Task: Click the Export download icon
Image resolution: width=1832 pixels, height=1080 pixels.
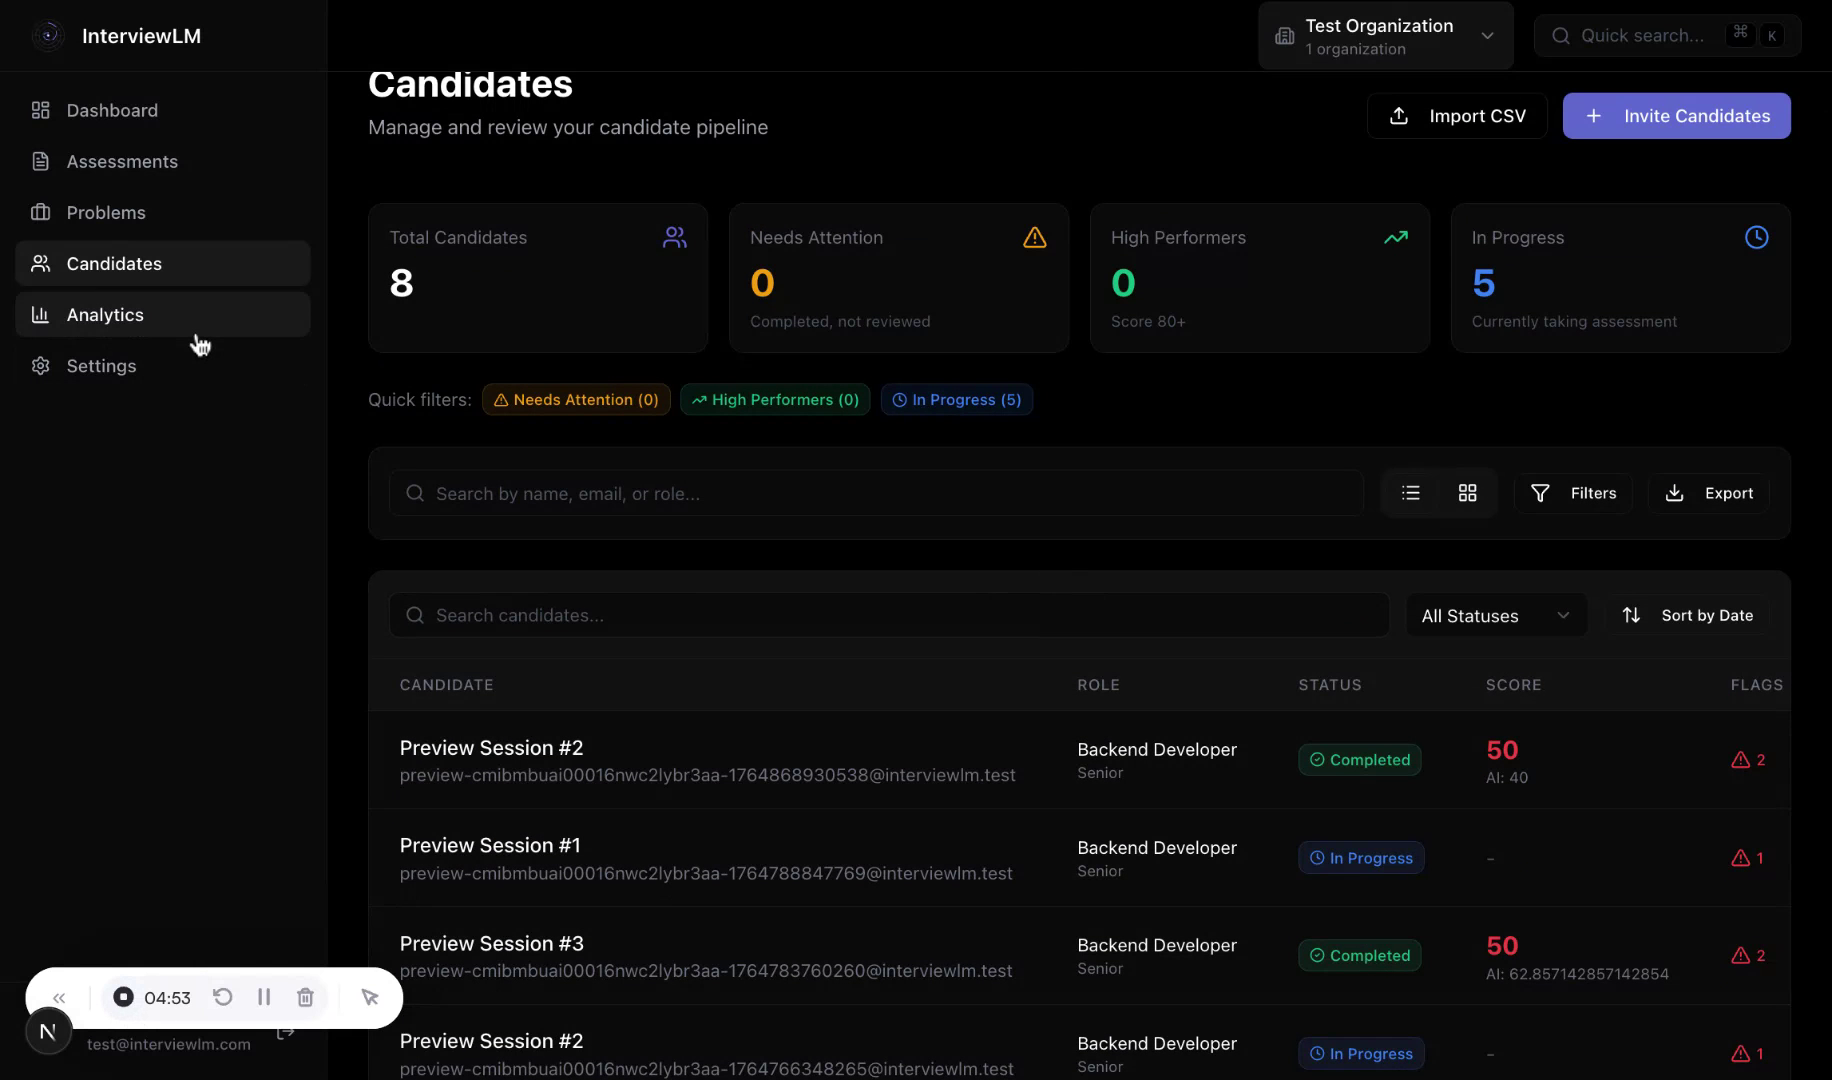Action: [1673, 492]
